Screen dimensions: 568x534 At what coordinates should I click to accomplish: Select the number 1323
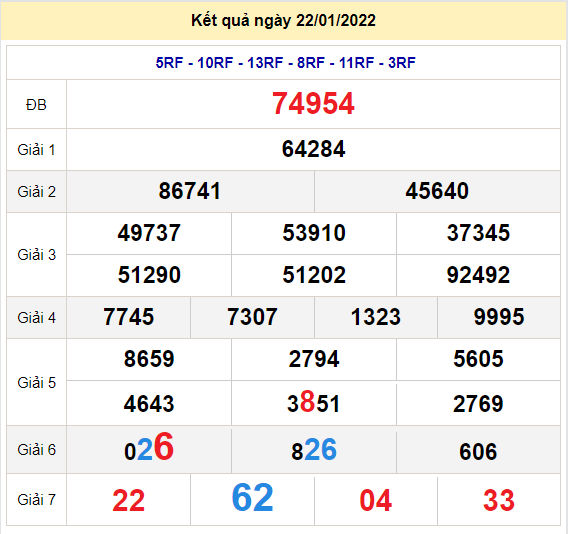pos(376,317)
